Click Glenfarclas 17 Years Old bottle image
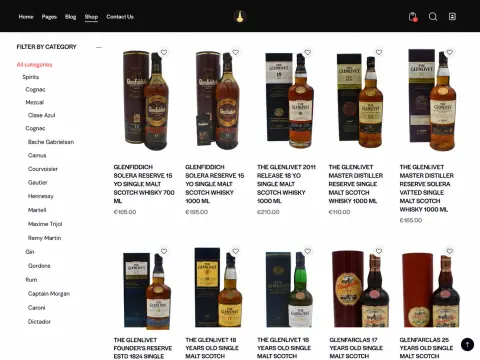The width and height of the screenshot is (480, 360). coord(360,289)
